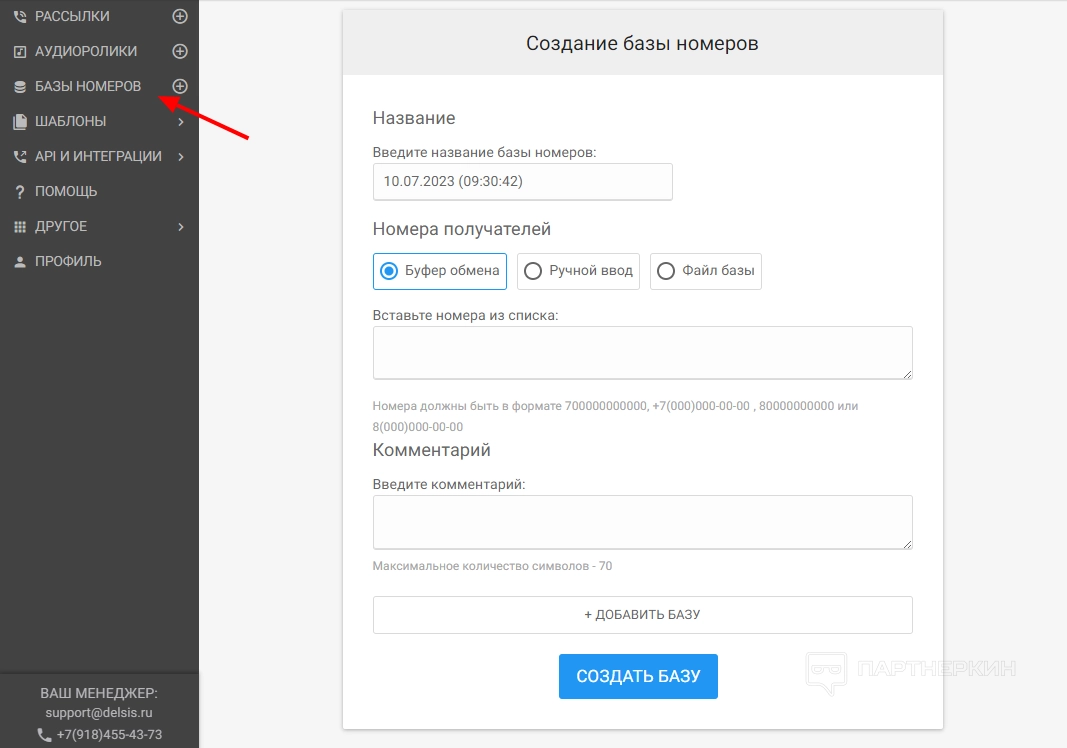Expand the ДРУГОЕ submenu chevron
This screenshot has height=748, width=1067.
(181, 227)
